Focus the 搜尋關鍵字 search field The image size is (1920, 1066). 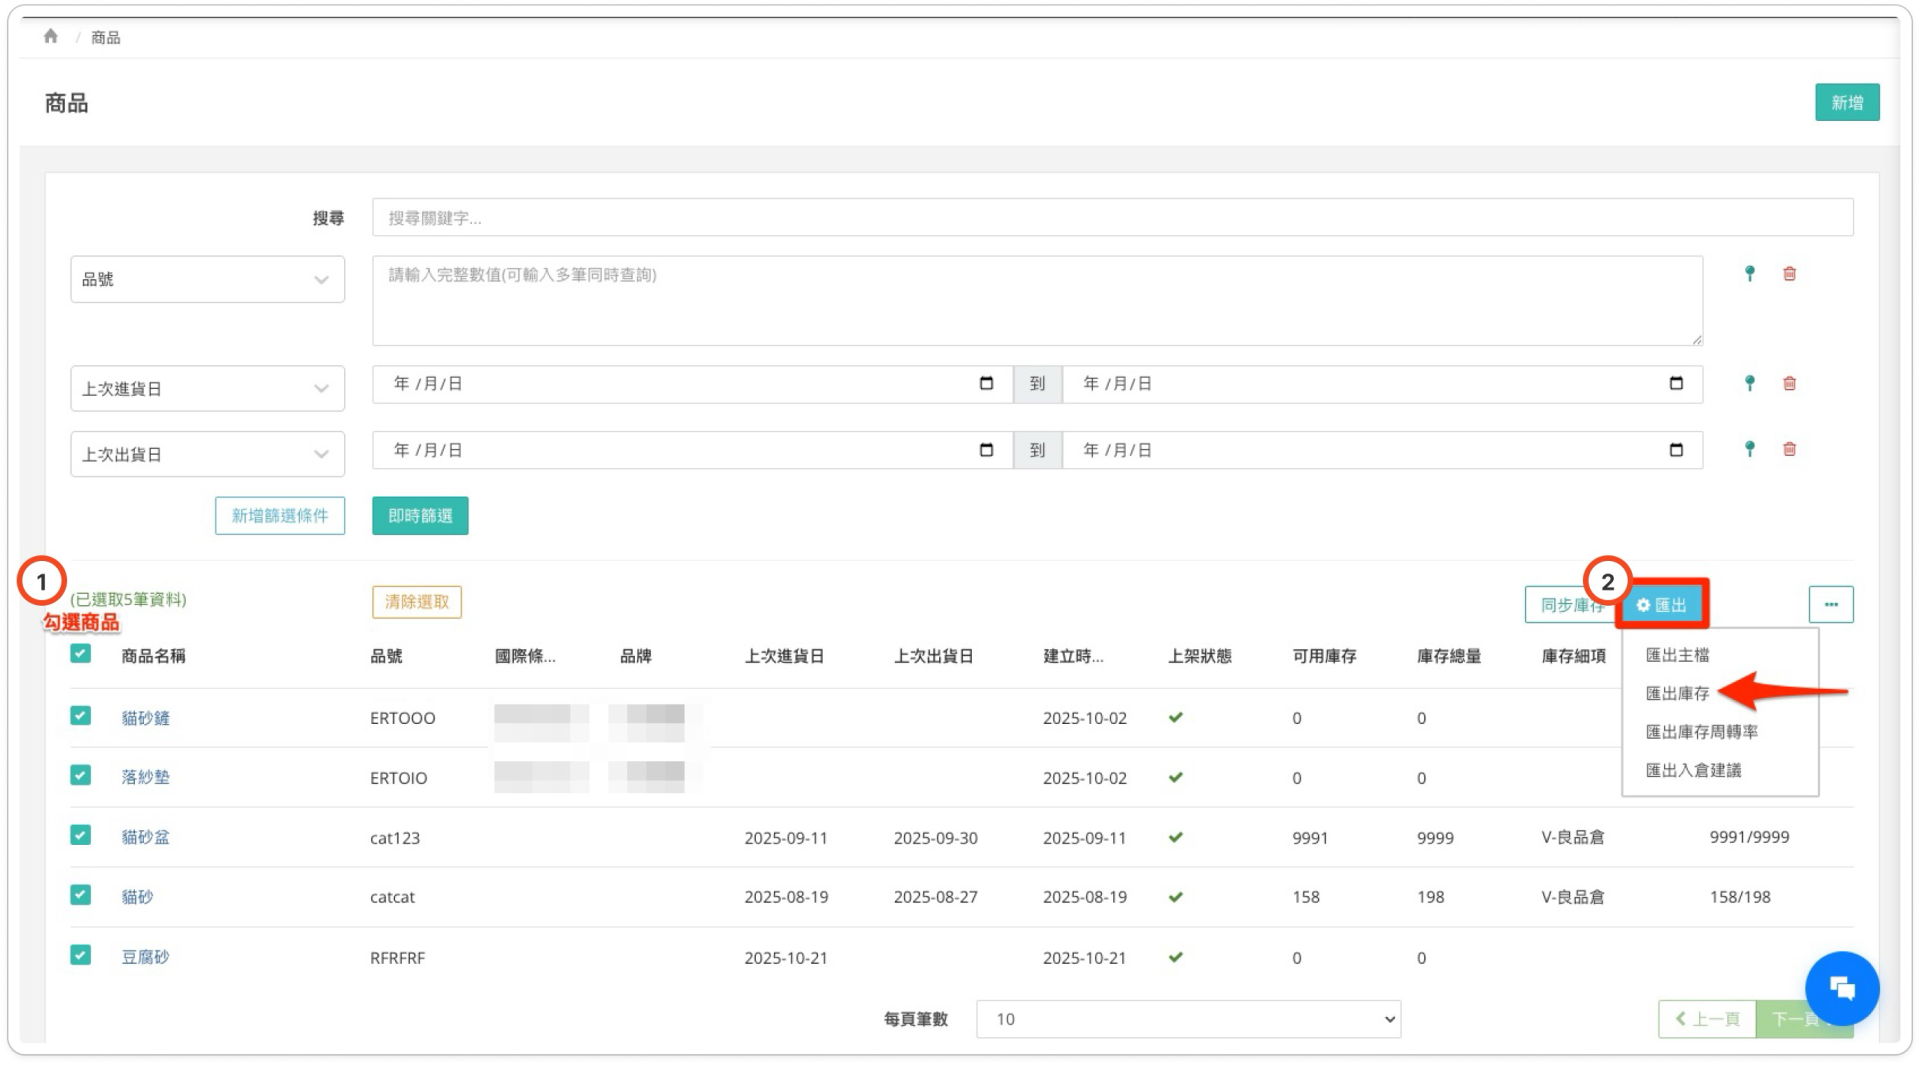(1112, 218)
